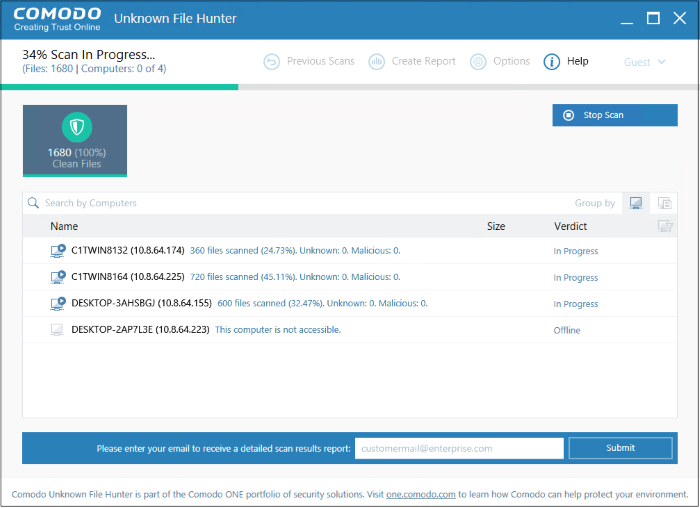The image size is (700, 508).
Task: Click the Help info icon
Action: [552, 62]
